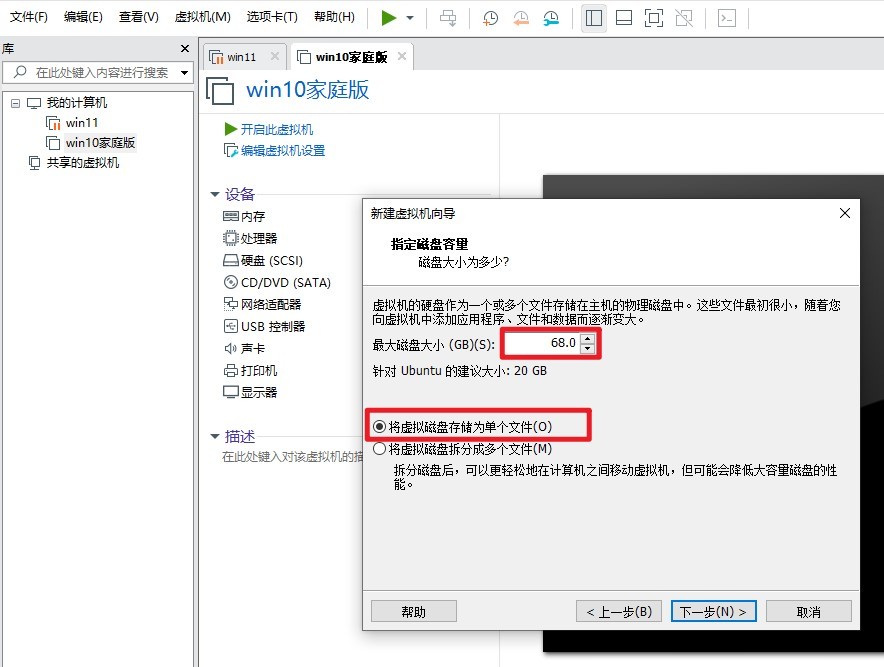Image resolution: width=884 pixels, height=667 pixels.
Task: Click the 最大磁盘大小 value field
Action: click(x=542, y=343)
